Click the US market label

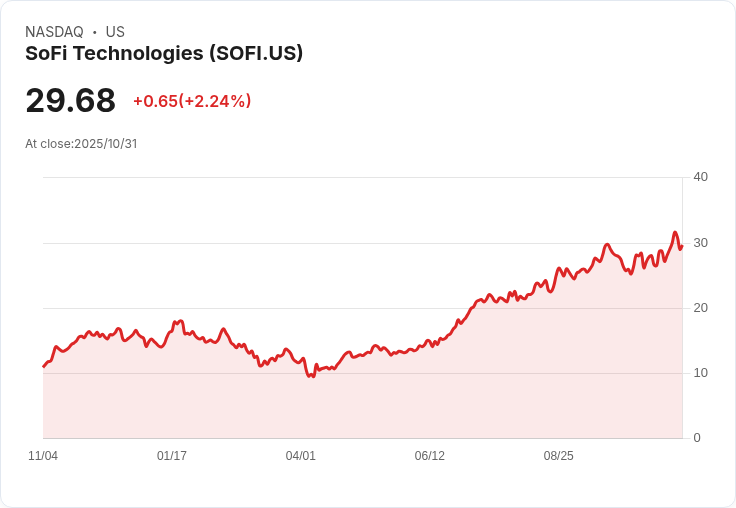(x=115, y=32)
